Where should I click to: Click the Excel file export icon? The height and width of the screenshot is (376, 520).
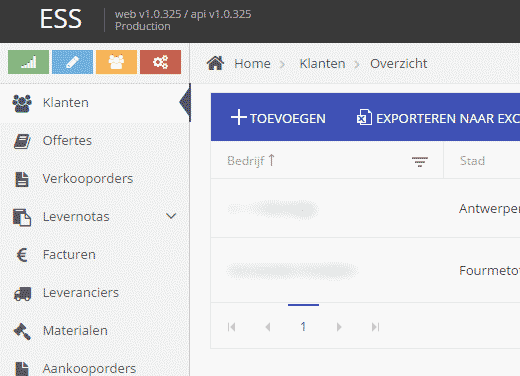(364, 117)
